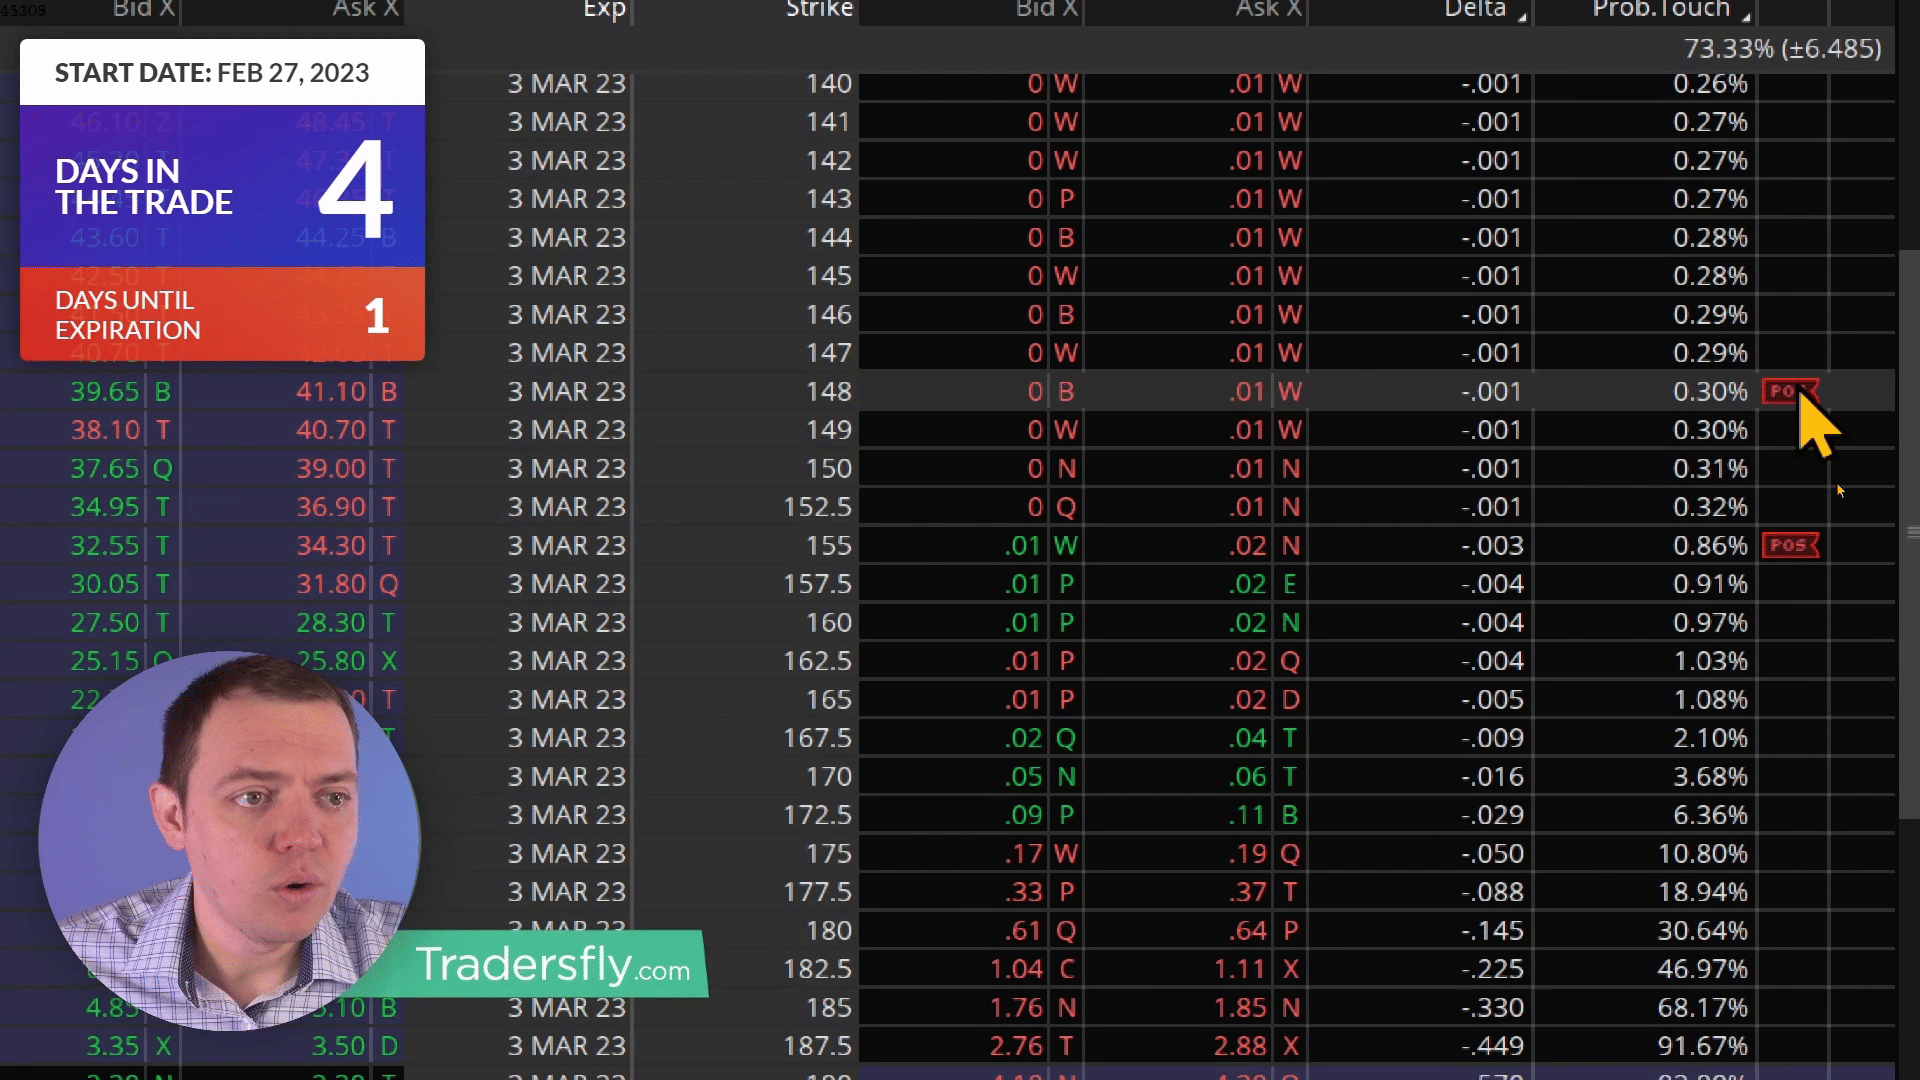Click put bid .61 at strike 180
Viewport: 1920px width, 1080px height.
click(1024, 931)
